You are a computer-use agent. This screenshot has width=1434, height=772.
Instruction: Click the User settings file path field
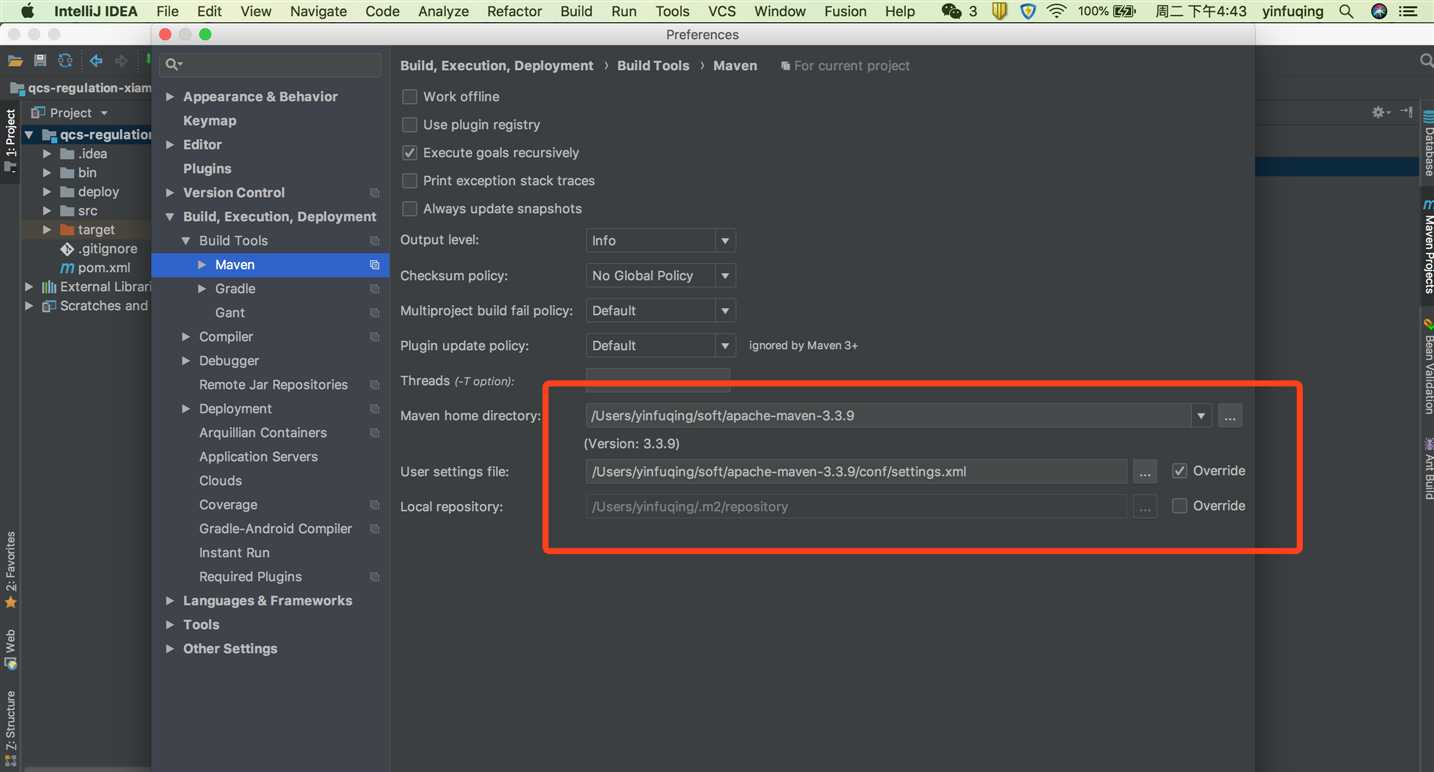[x=856, y=471]
